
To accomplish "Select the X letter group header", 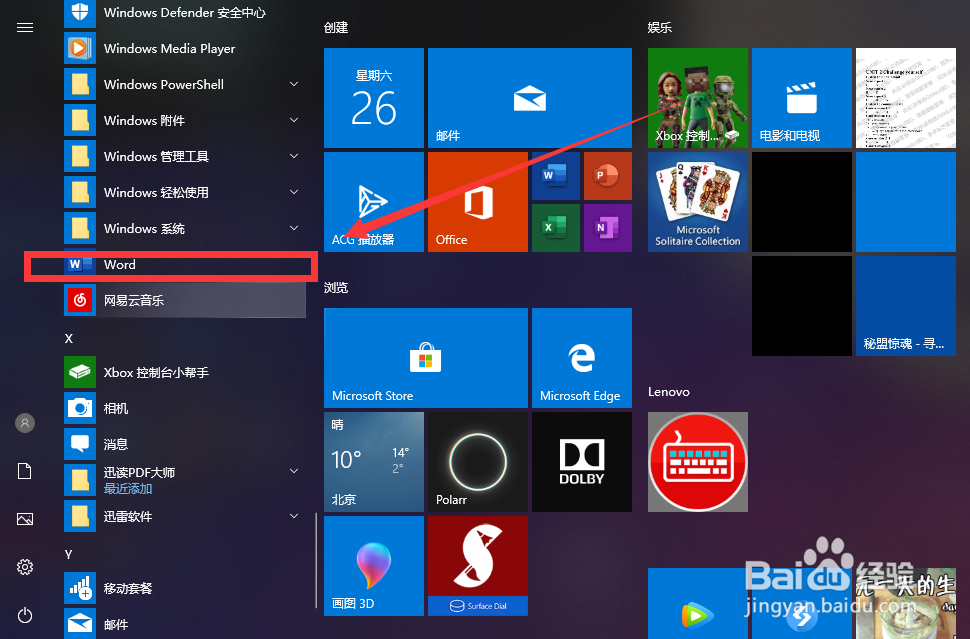I will click(69, 338).
